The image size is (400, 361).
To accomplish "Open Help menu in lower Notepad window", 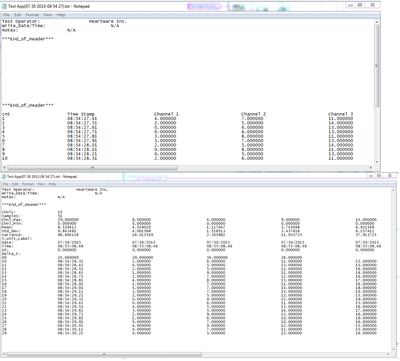I will pos(52,184).
